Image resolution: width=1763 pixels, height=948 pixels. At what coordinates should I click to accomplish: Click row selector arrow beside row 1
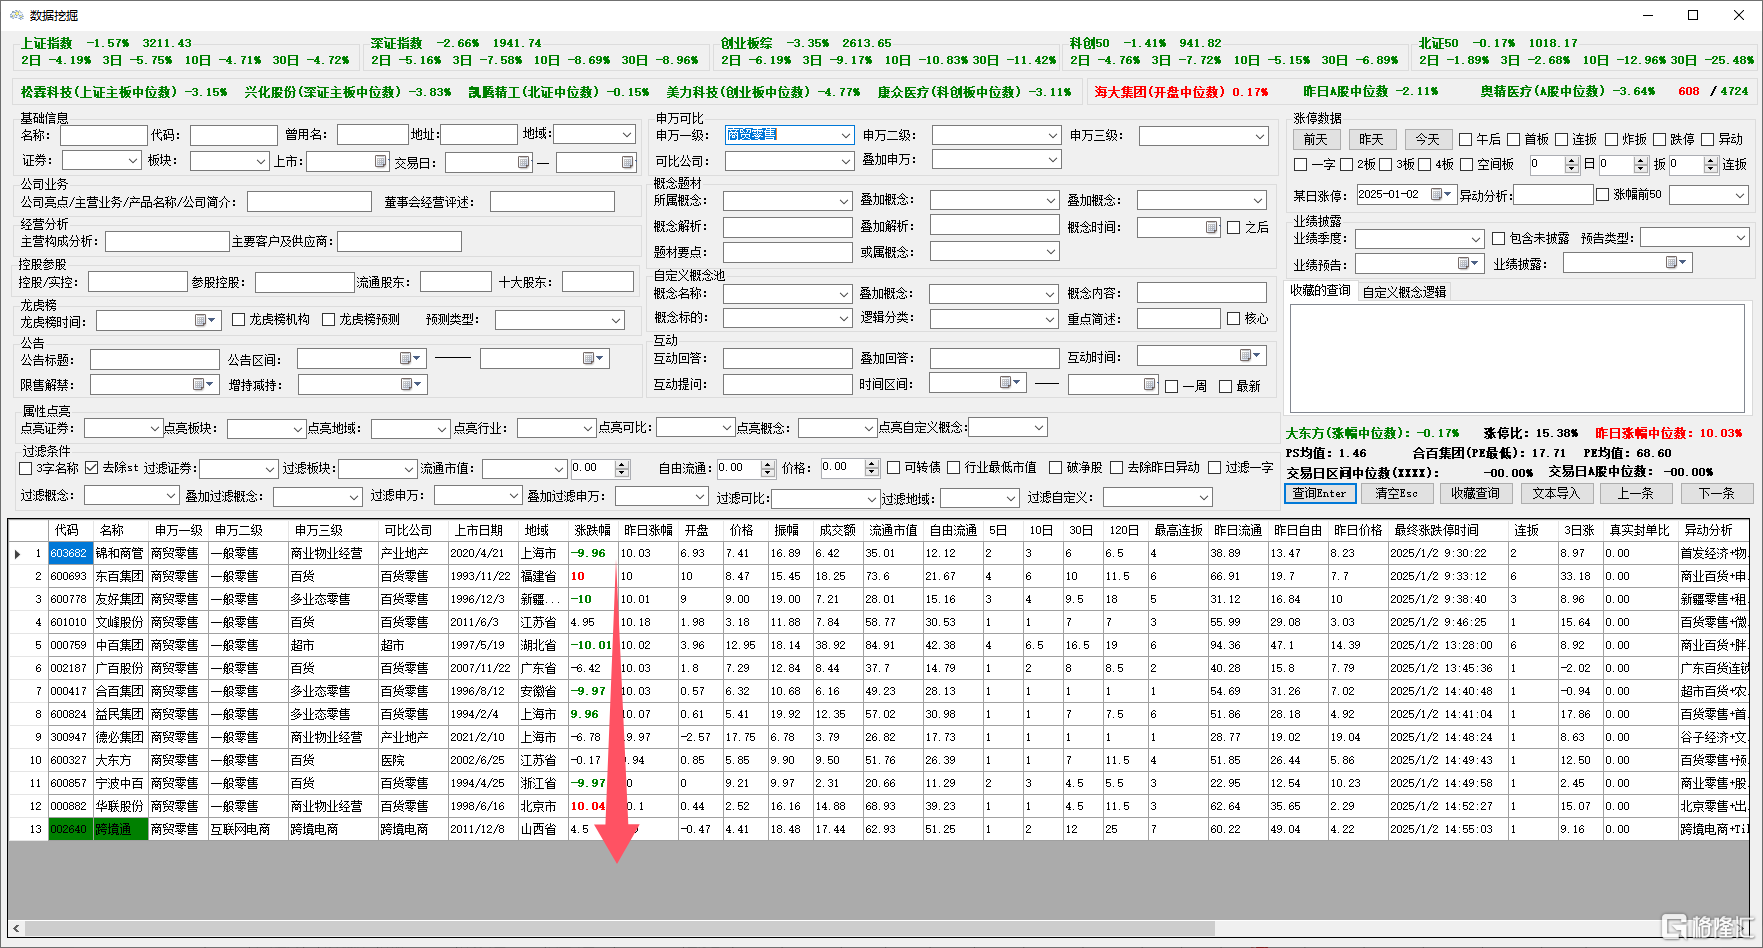click(17, 553)
